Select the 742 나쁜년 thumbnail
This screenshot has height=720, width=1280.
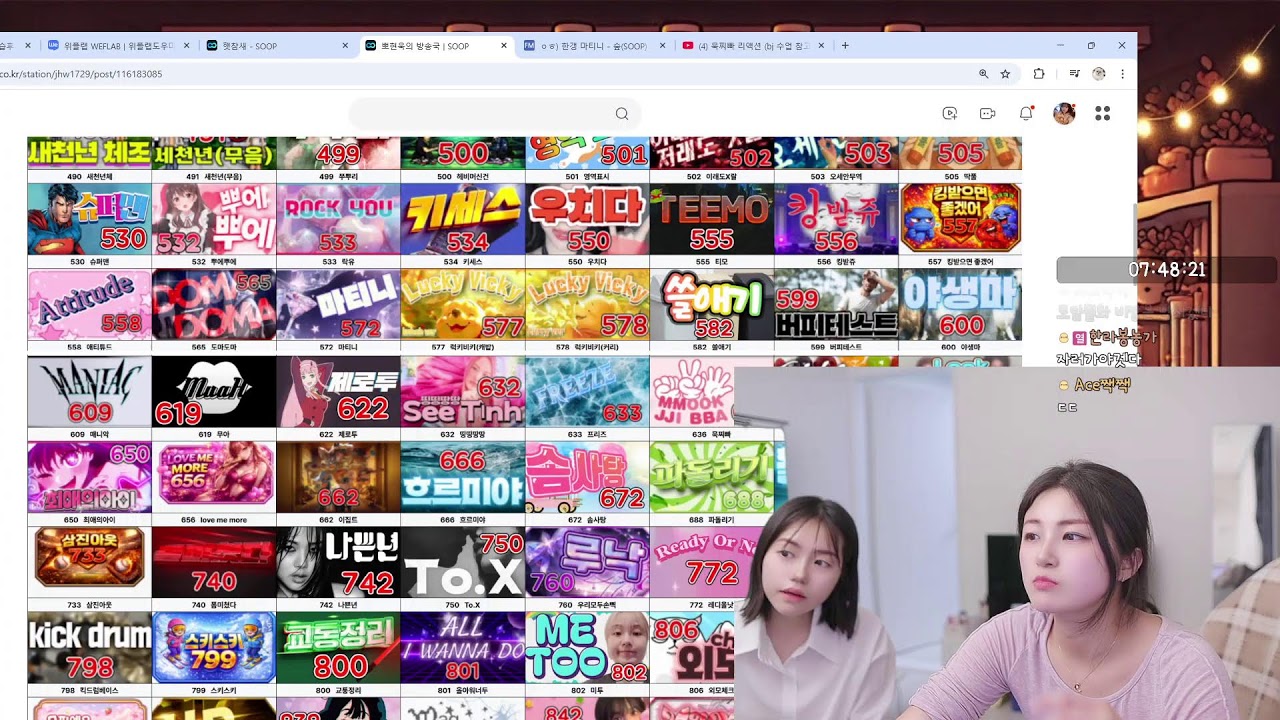click(x=338, y=562)
